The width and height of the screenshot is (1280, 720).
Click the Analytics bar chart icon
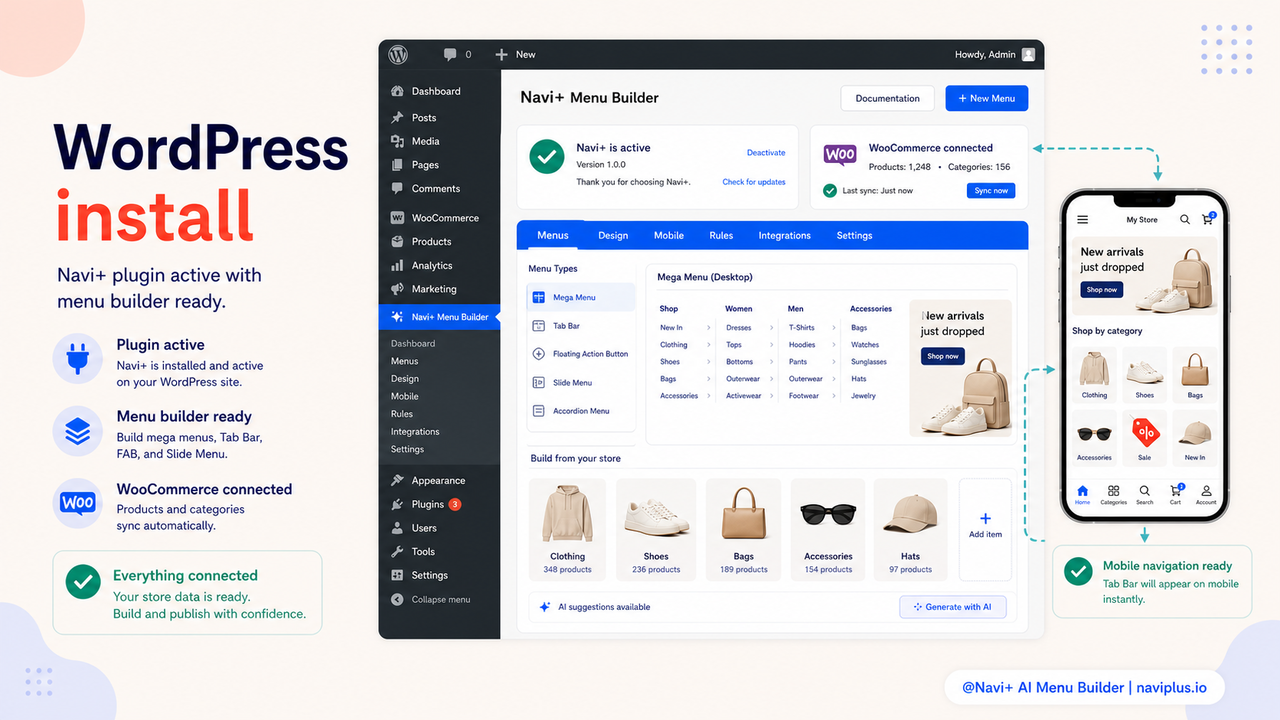click(x=397, y=265)
